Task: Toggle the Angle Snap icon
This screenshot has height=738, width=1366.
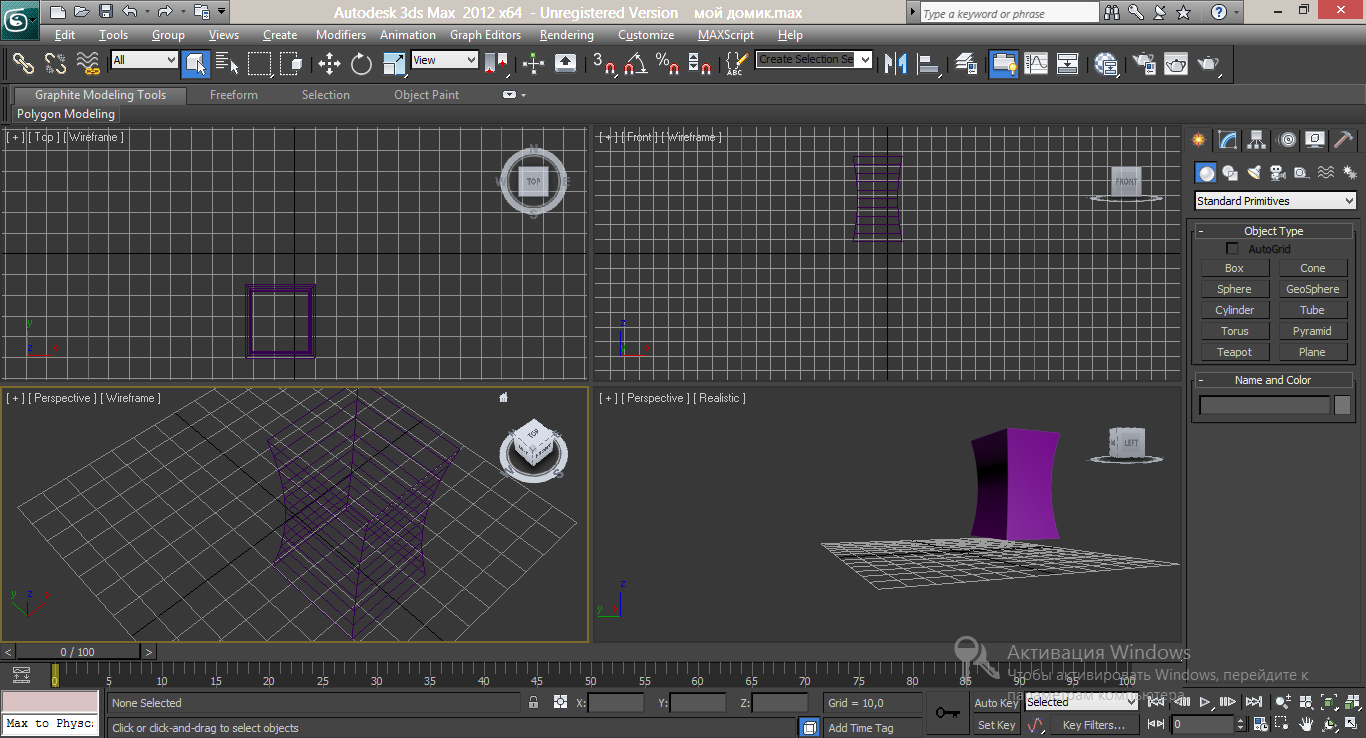Action: [x=635, y=64]
